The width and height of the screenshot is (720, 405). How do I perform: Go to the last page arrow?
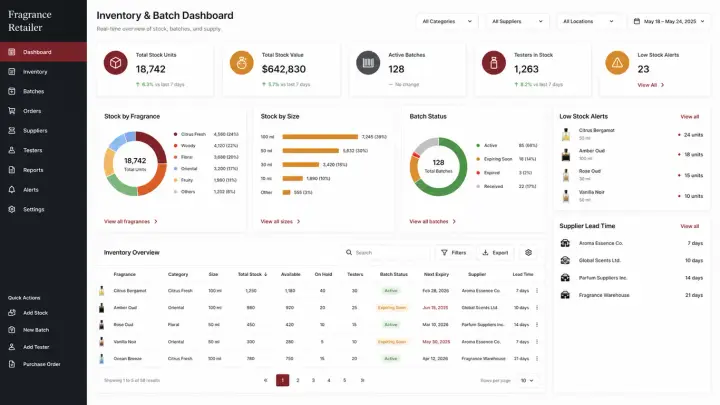[x=362, y=380]
